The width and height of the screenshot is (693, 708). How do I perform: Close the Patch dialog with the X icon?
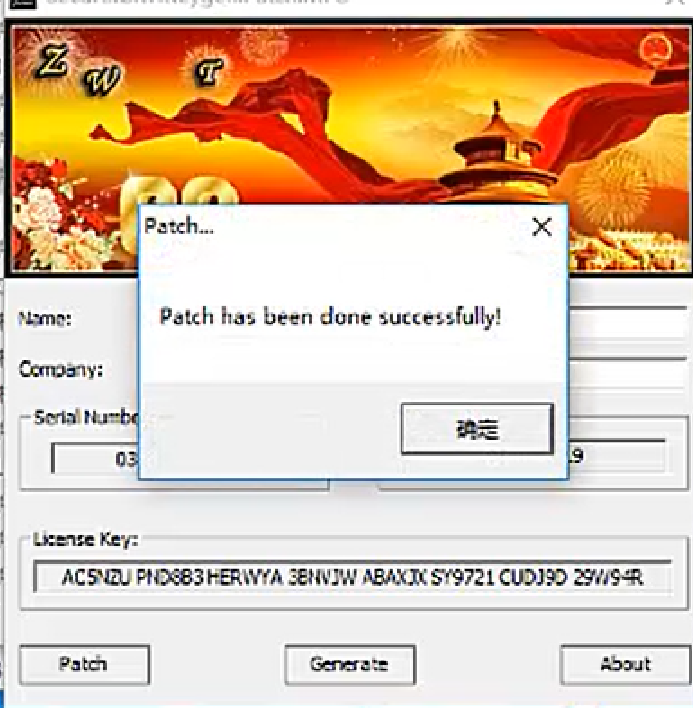coord(542,227)
